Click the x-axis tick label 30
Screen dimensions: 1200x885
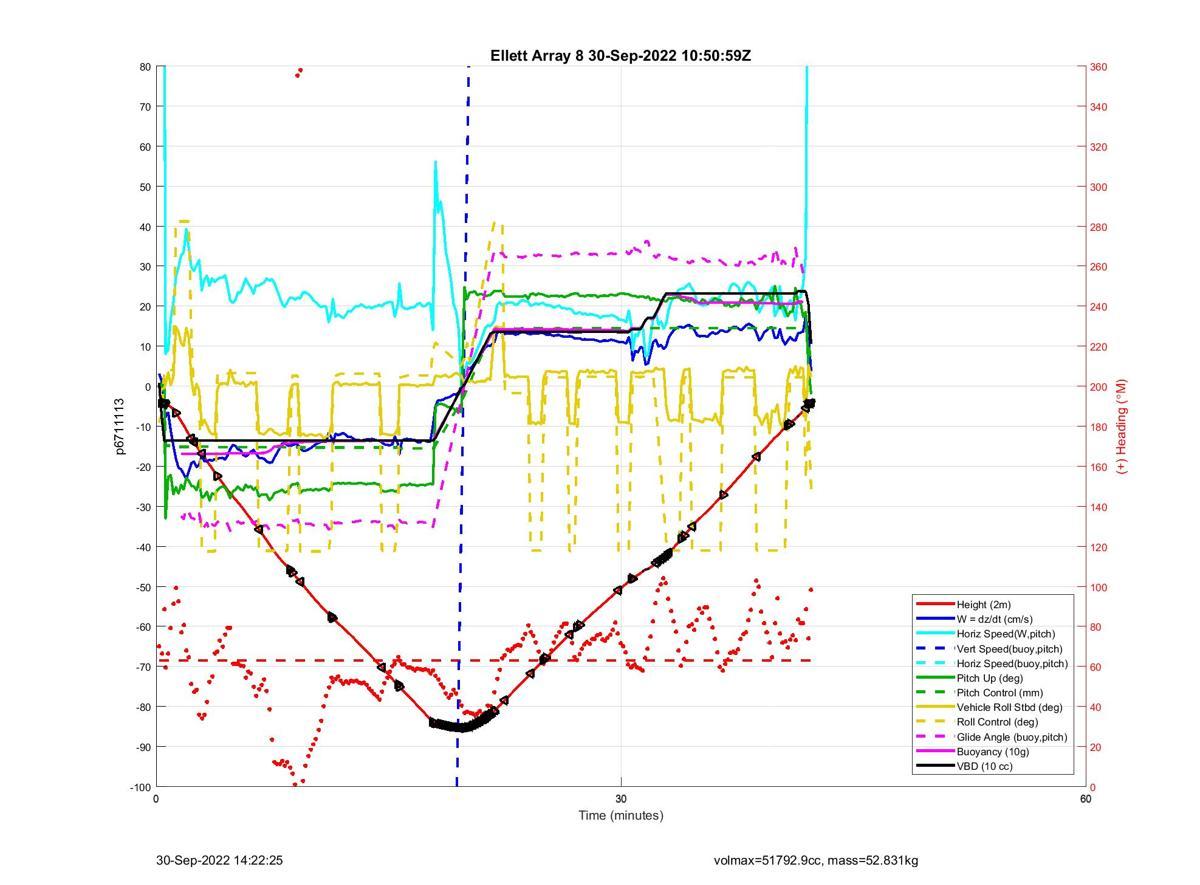click(621, 799)
